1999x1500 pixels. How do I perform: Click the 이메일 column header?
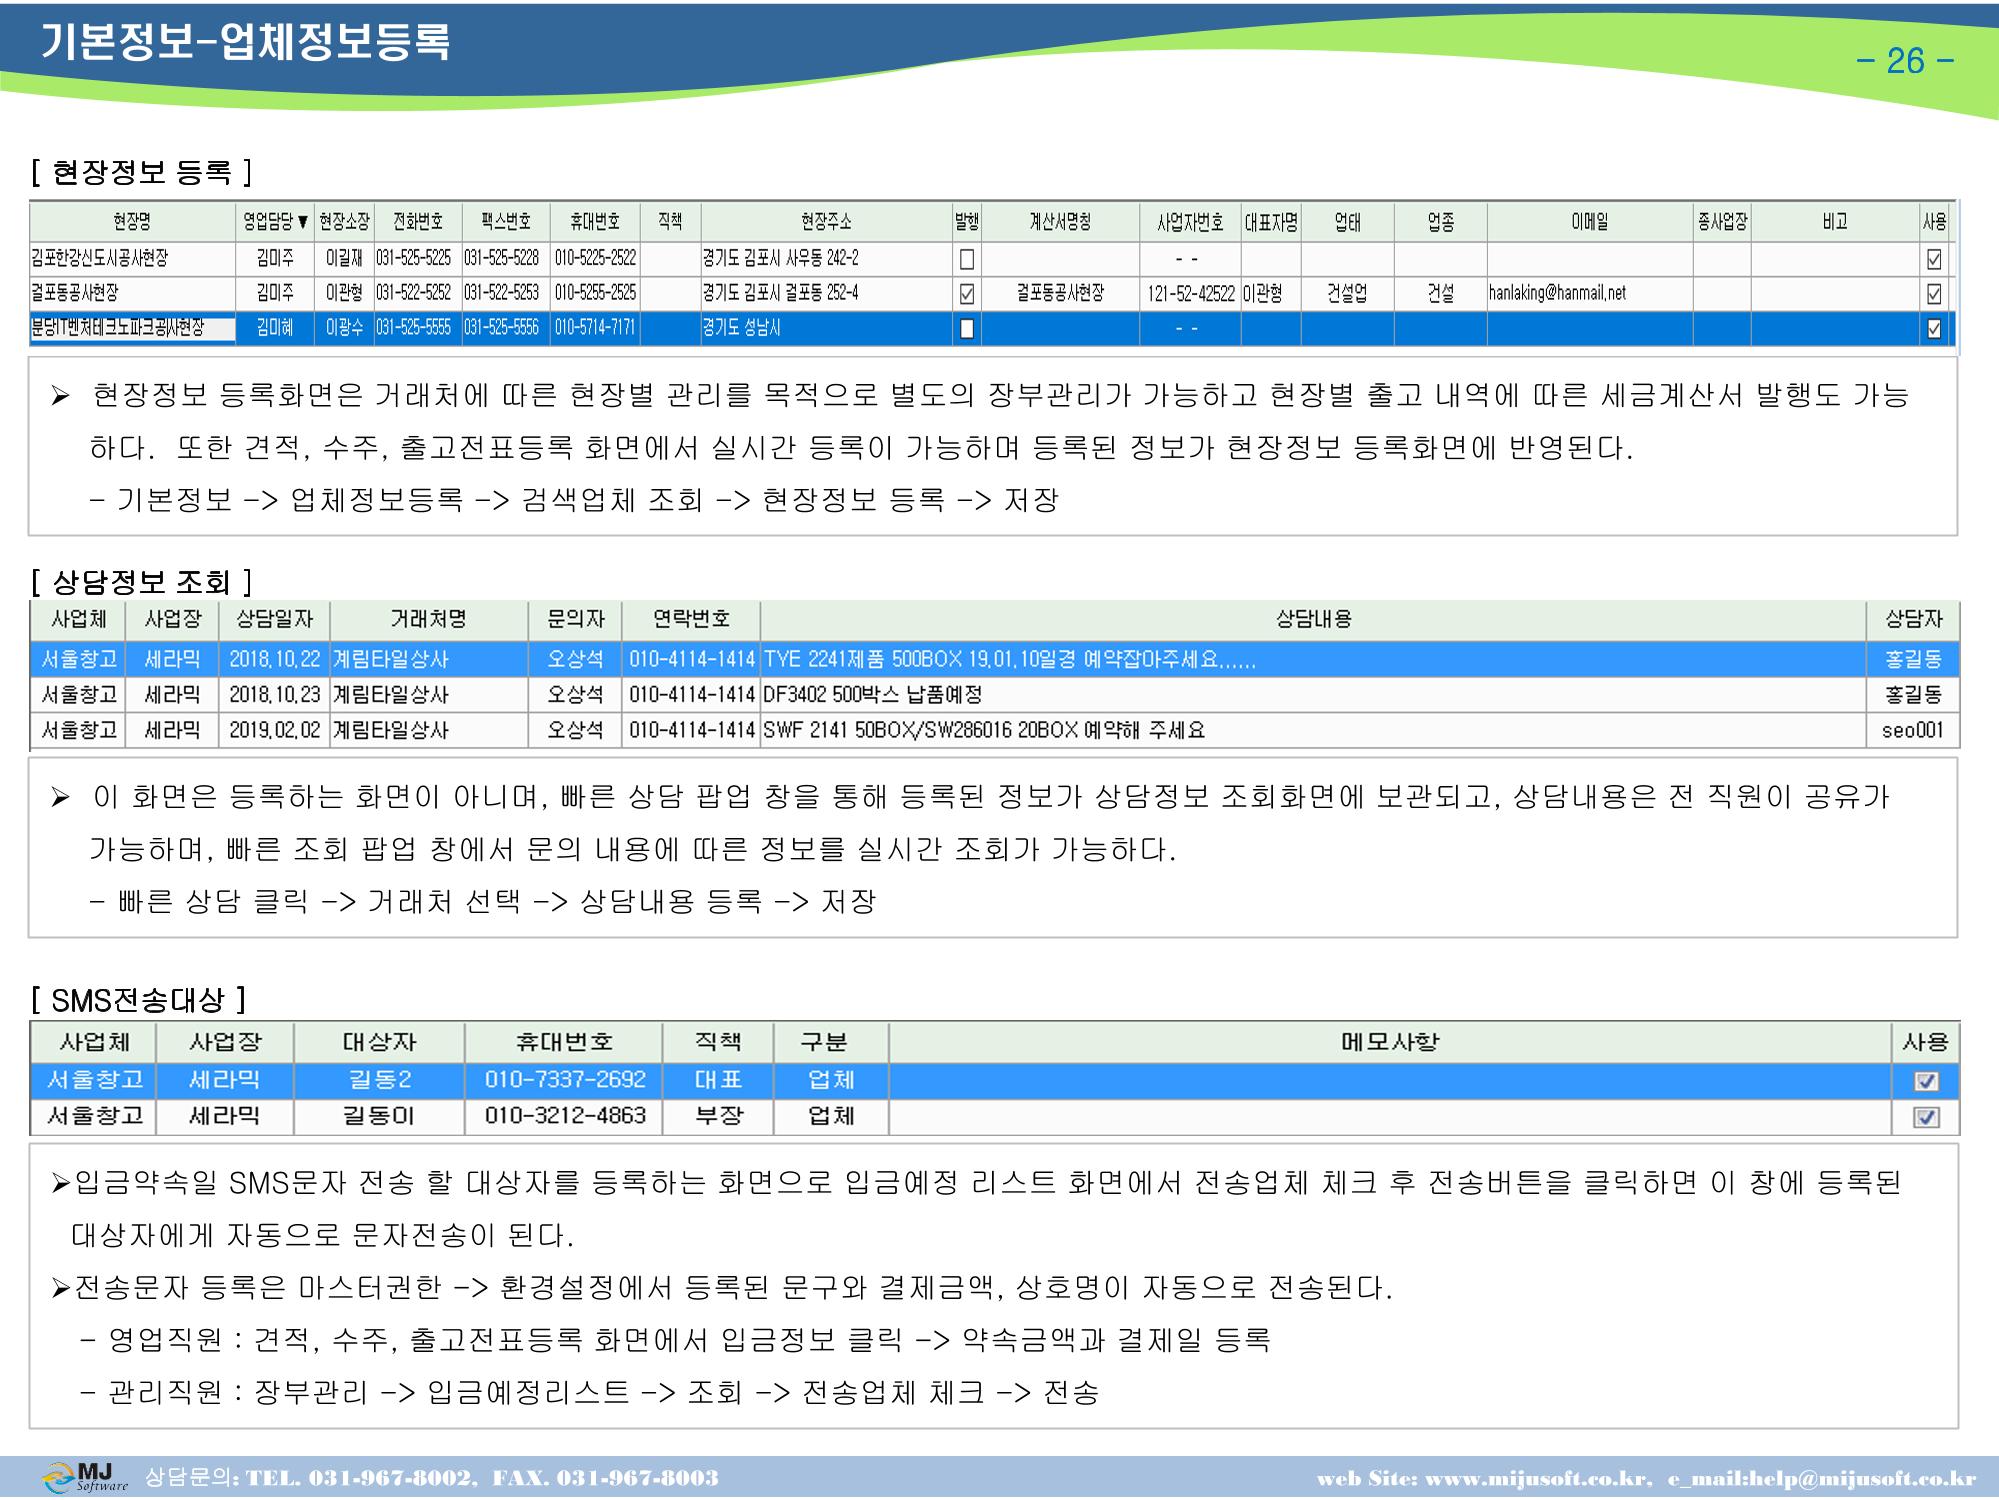(1589, 222)
